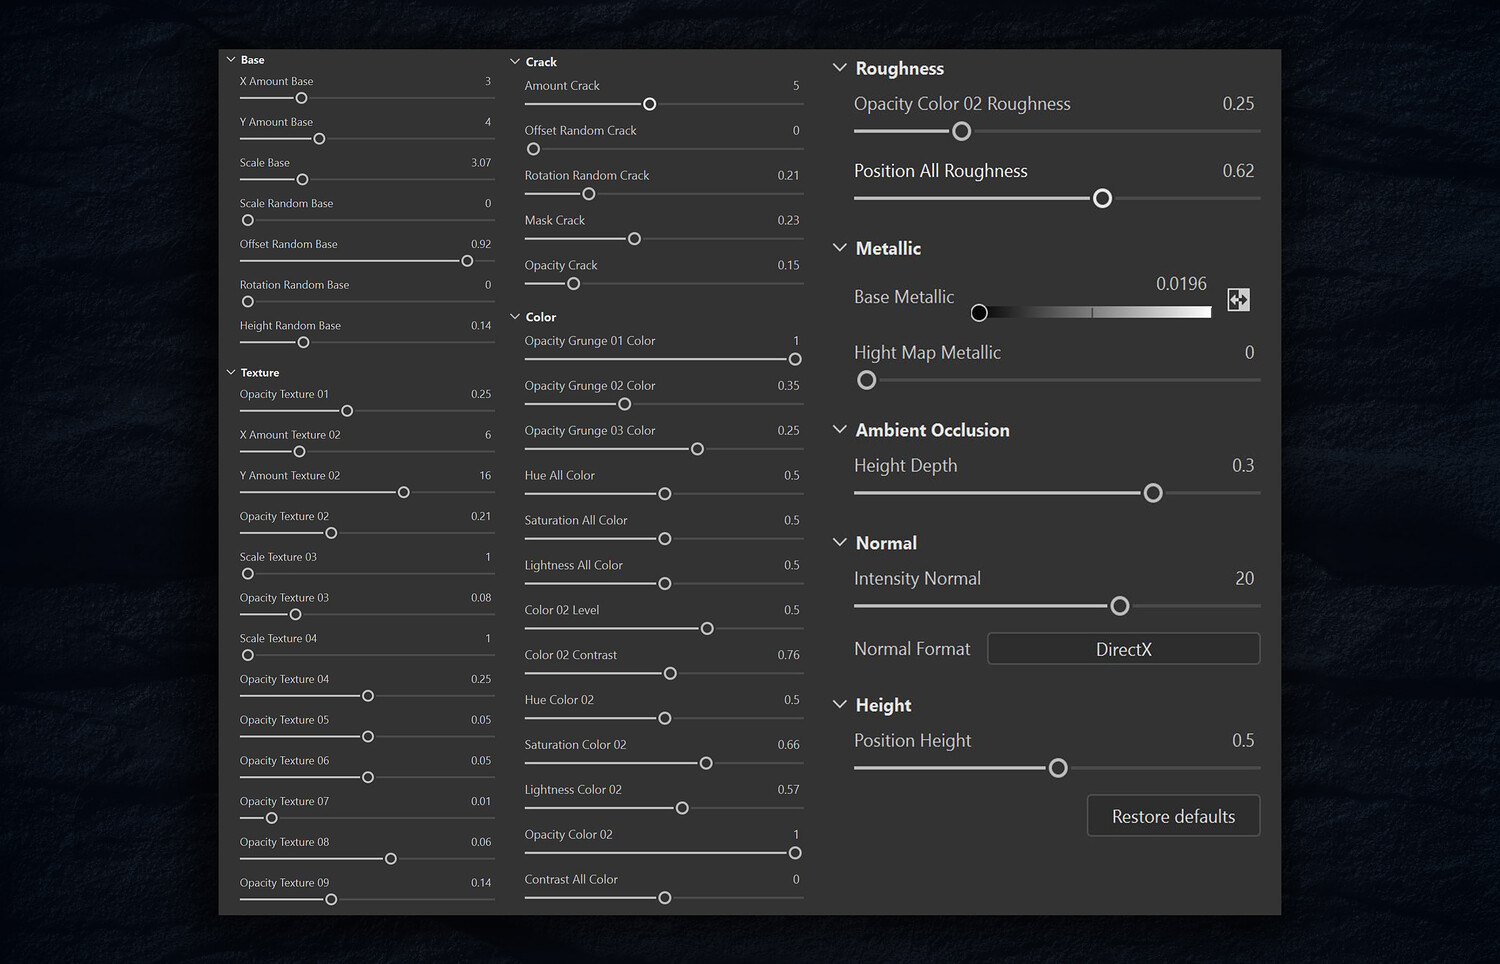Collapse the Ambient Occlusion section
This screenshot has height=964, width=1500.
click(840, 430)
